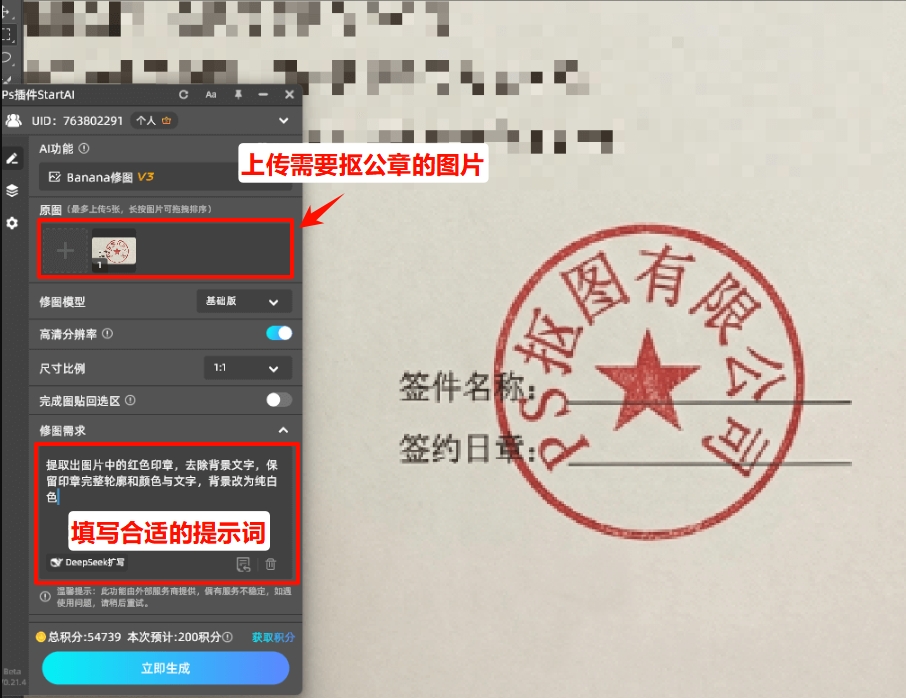Collapse the UID account row chevron
Viewport: 906px width, 698px height.
(283, 120)
